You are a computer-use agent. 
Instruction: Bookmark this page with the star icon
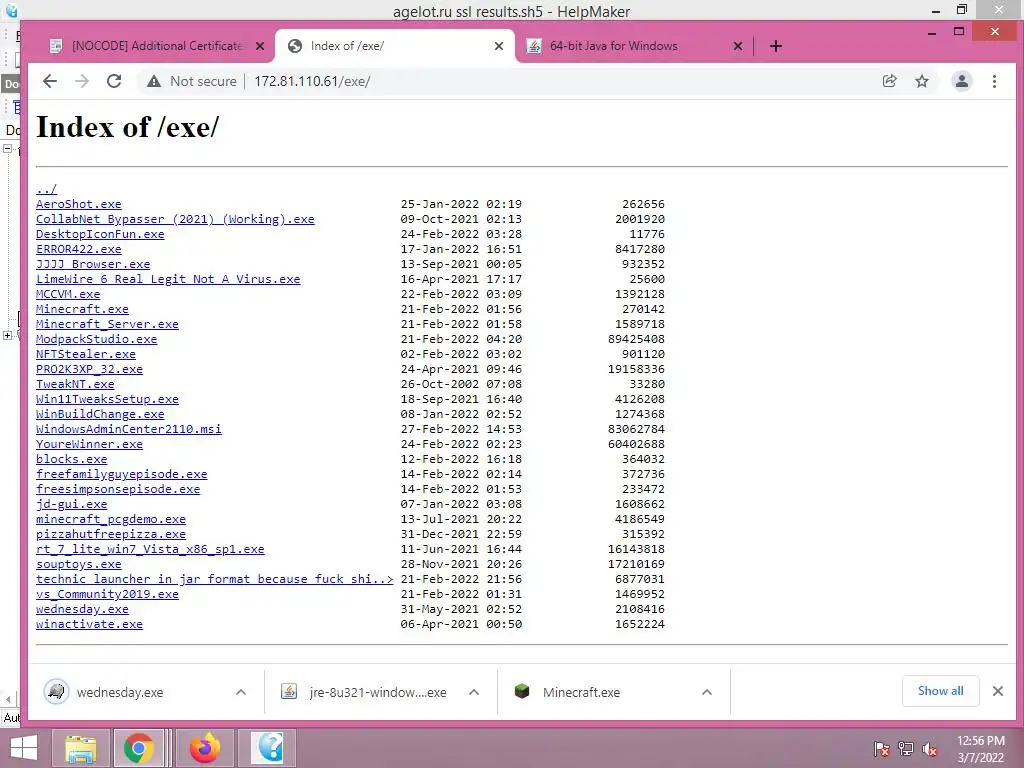pos(921,81)
